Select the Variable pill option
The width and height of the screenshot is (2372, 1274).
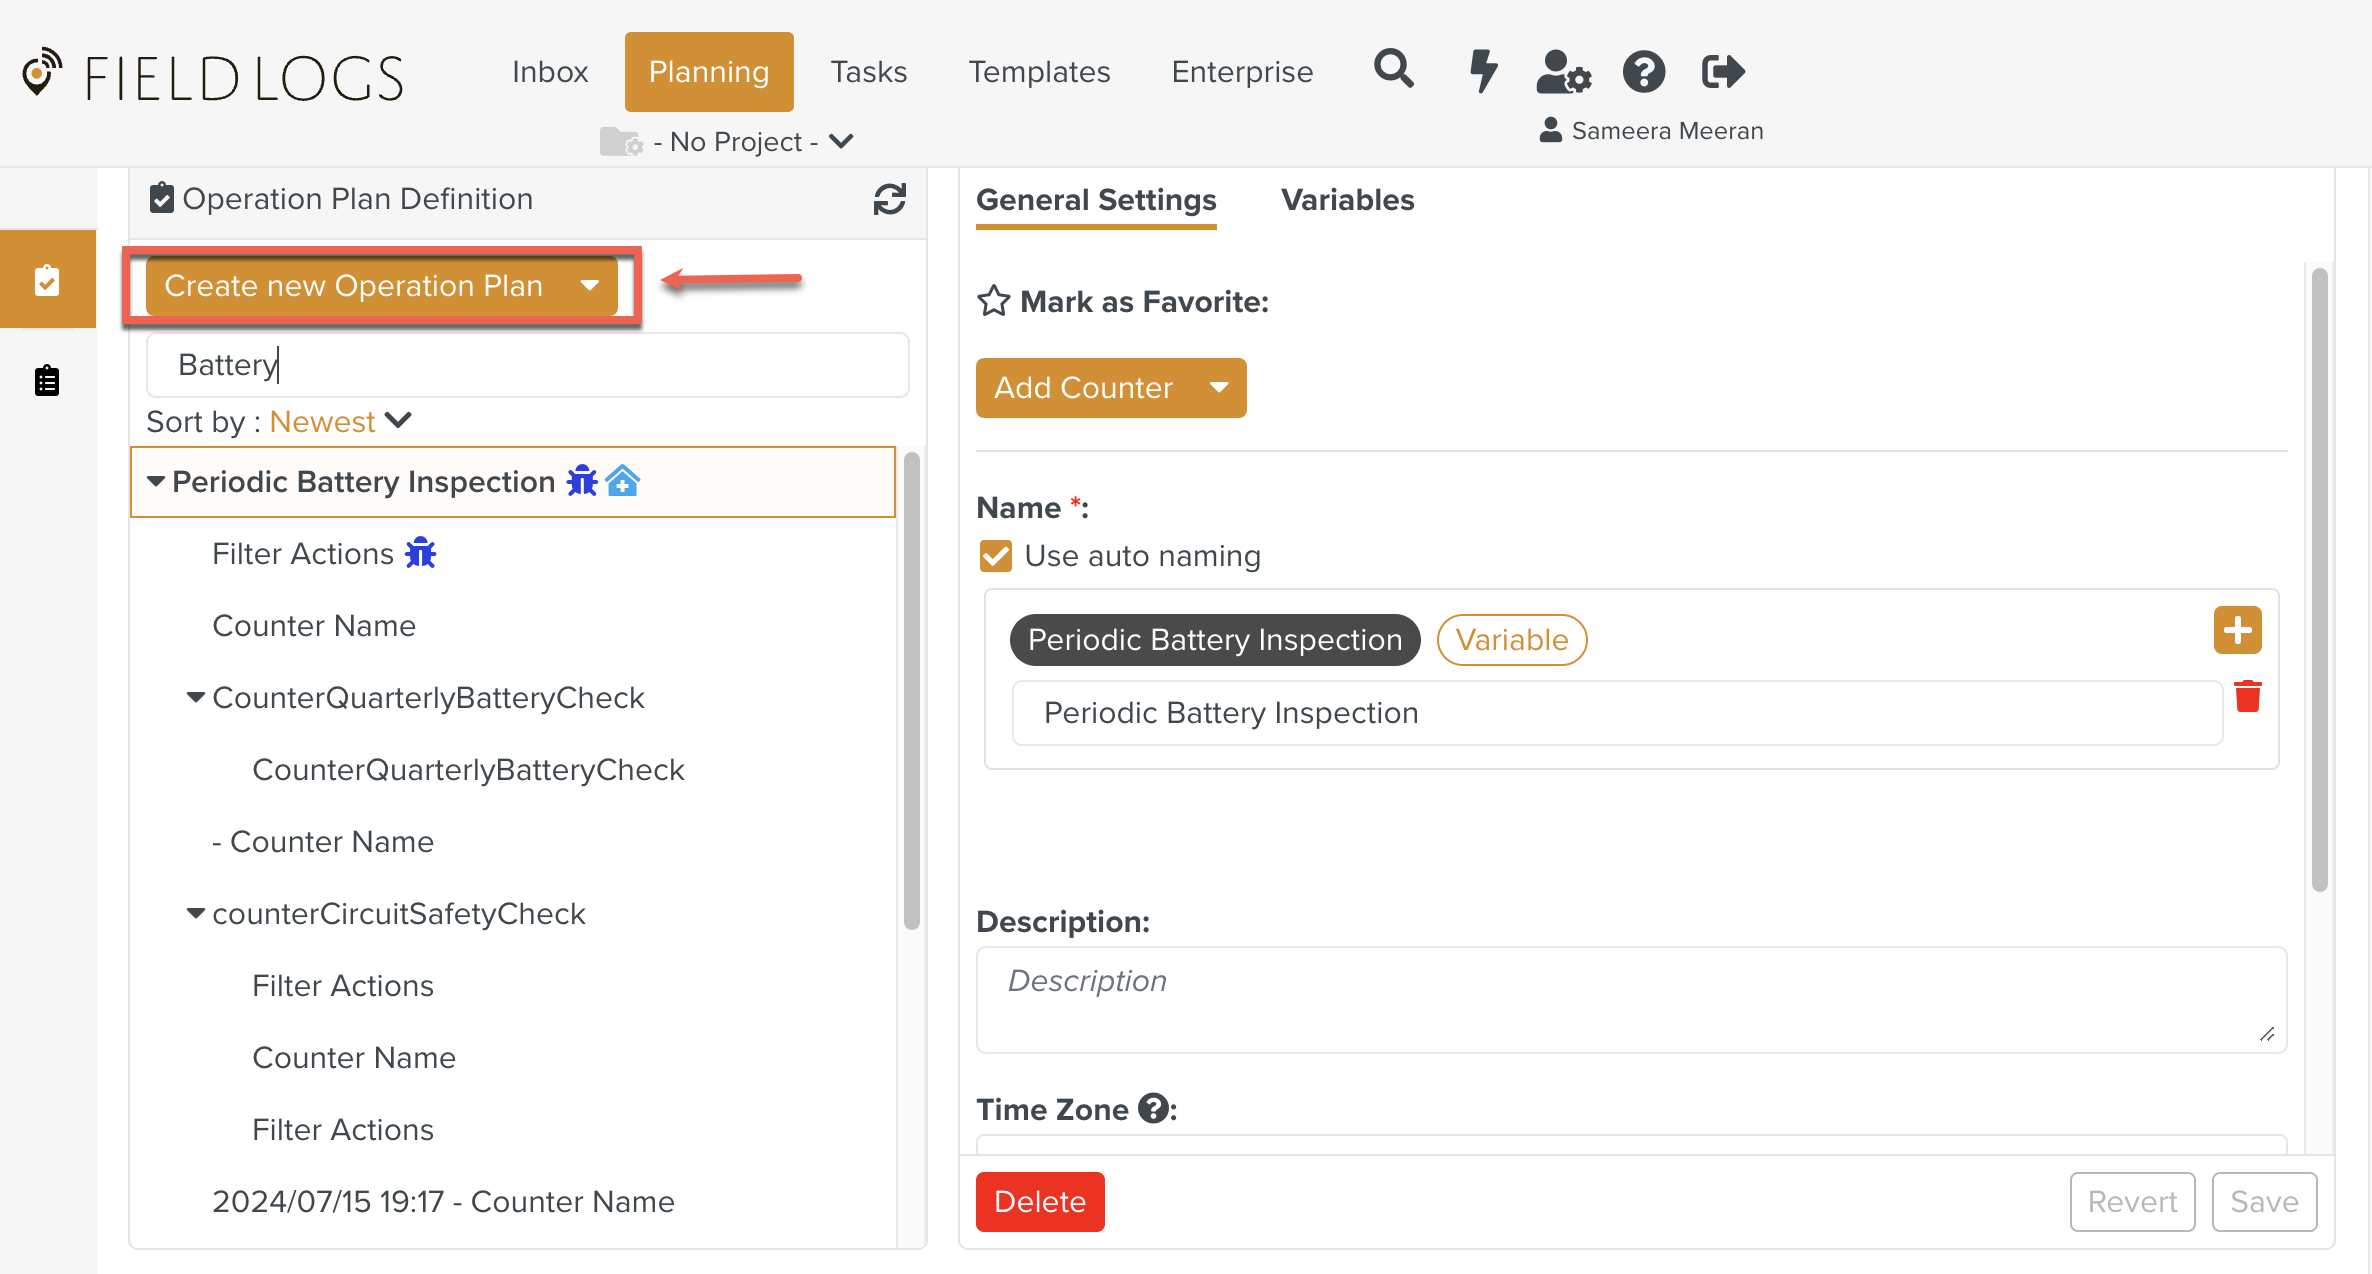(x=1511, y=640)
